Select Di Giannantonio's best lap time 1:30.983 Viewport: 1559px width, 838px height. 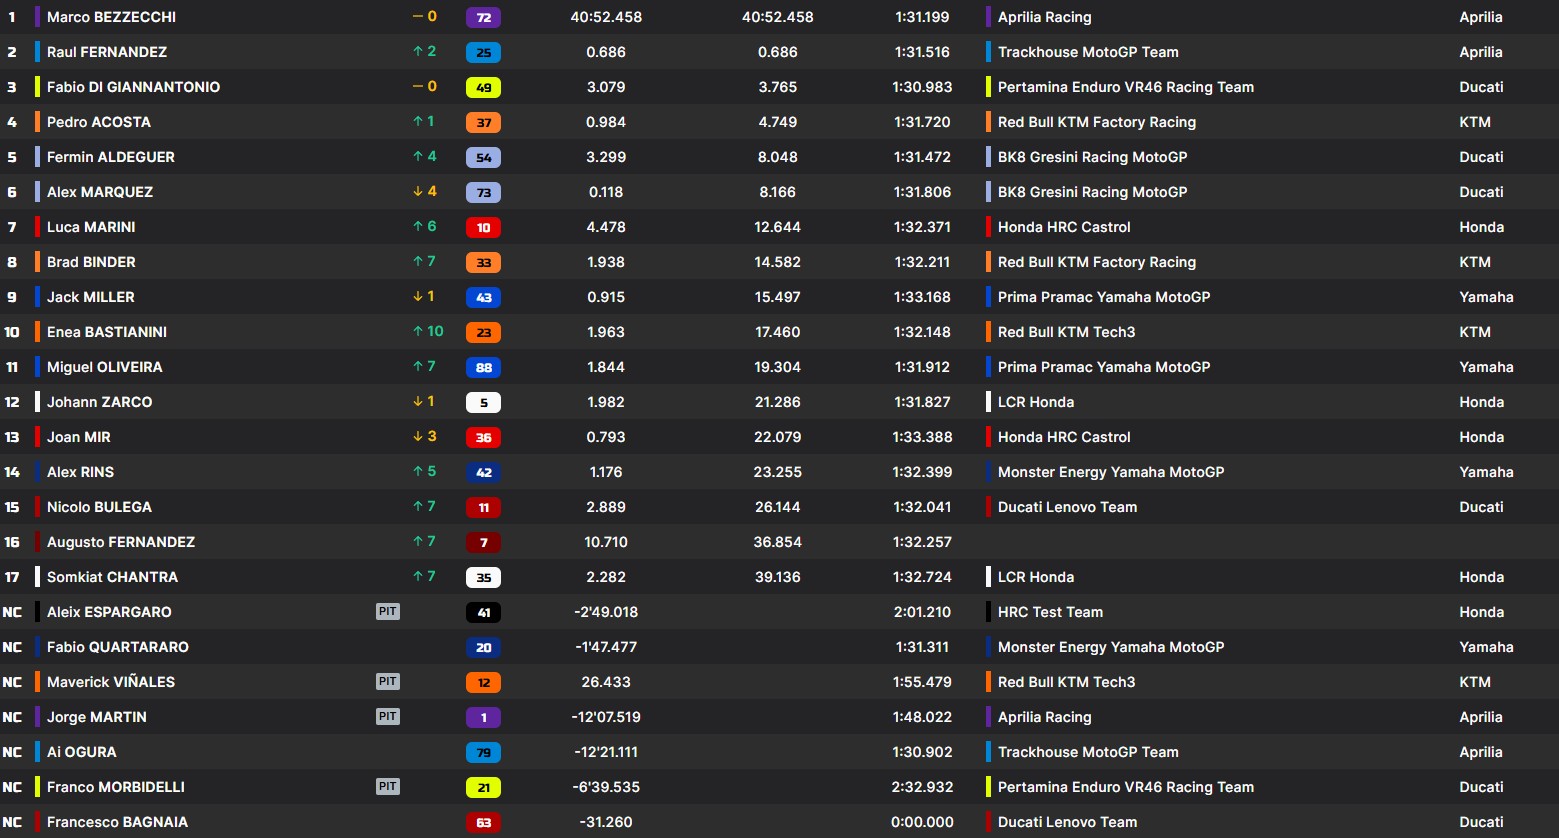tap(922, 87)
